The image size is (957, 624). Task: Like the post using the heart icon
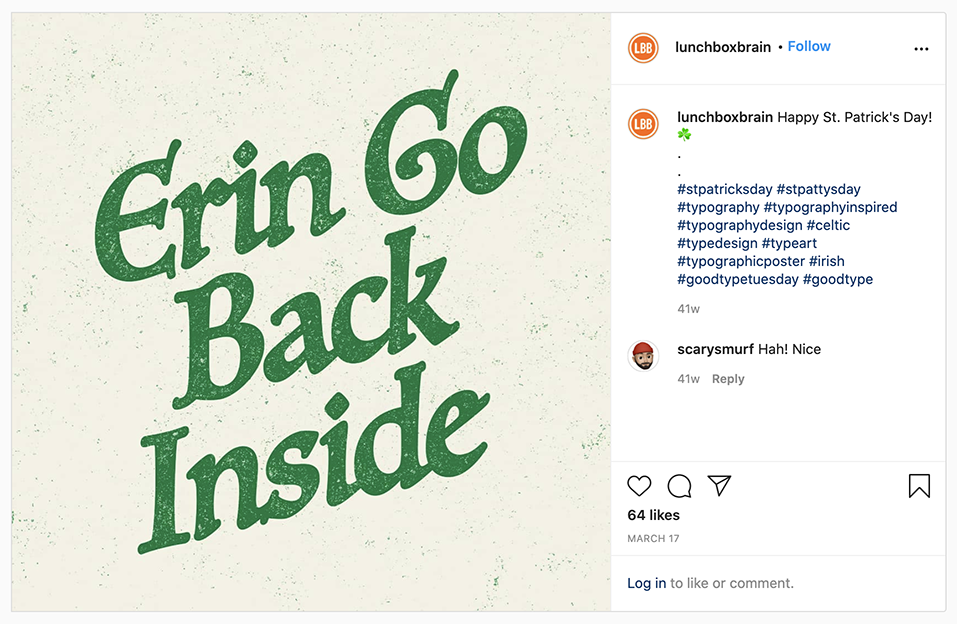[x=639, y=486]
